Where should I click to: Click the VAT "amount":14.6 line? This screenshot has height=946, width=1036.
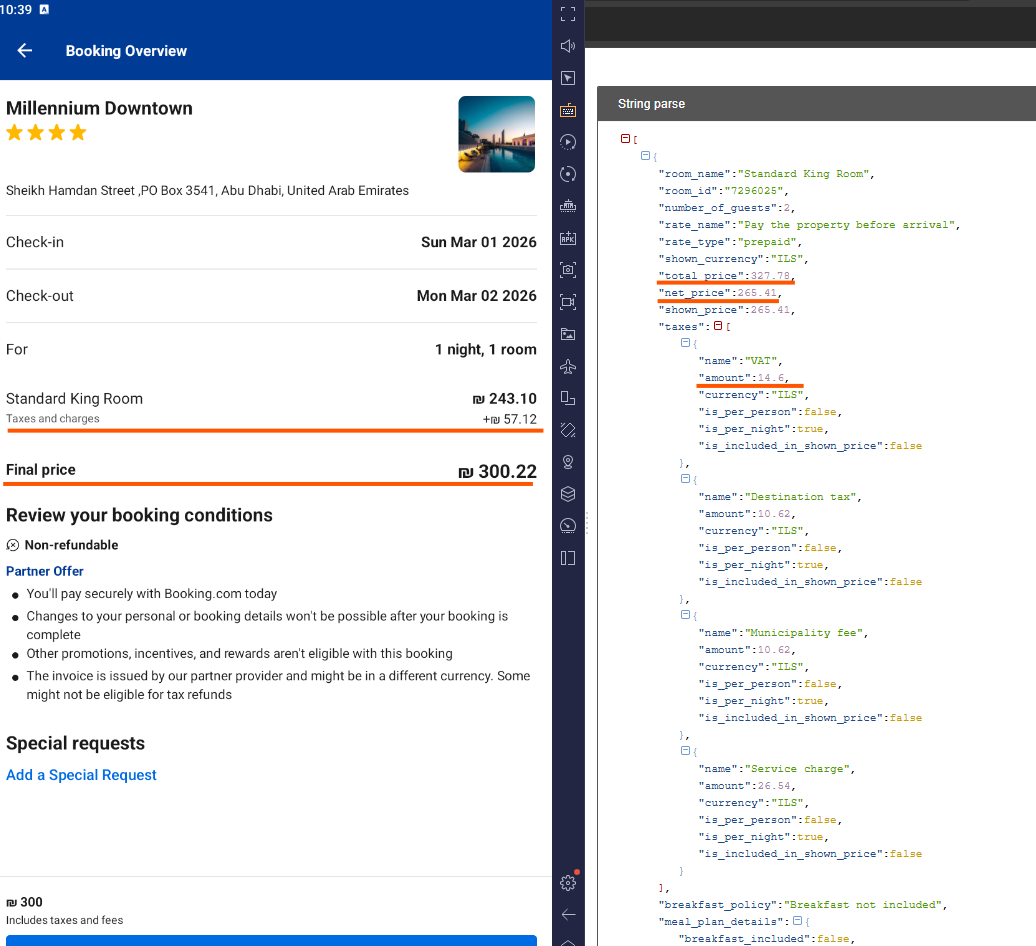(743, 378)
